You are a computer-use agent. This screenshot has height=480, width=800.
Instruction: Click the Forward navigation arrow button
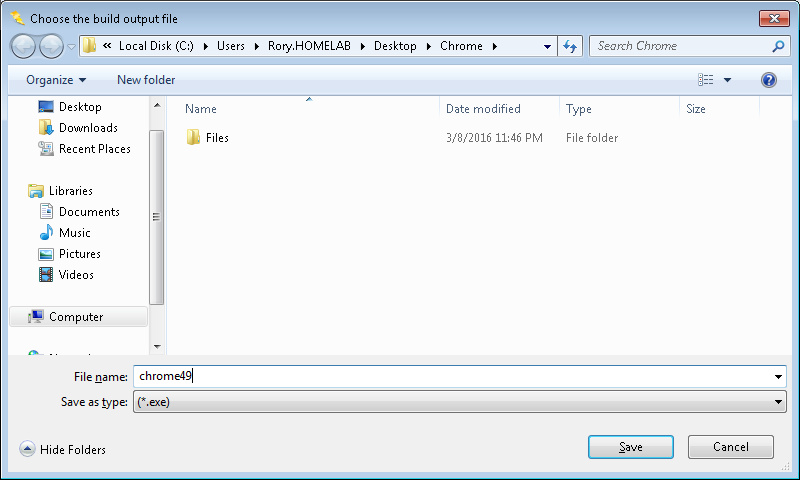pos(51,47)
